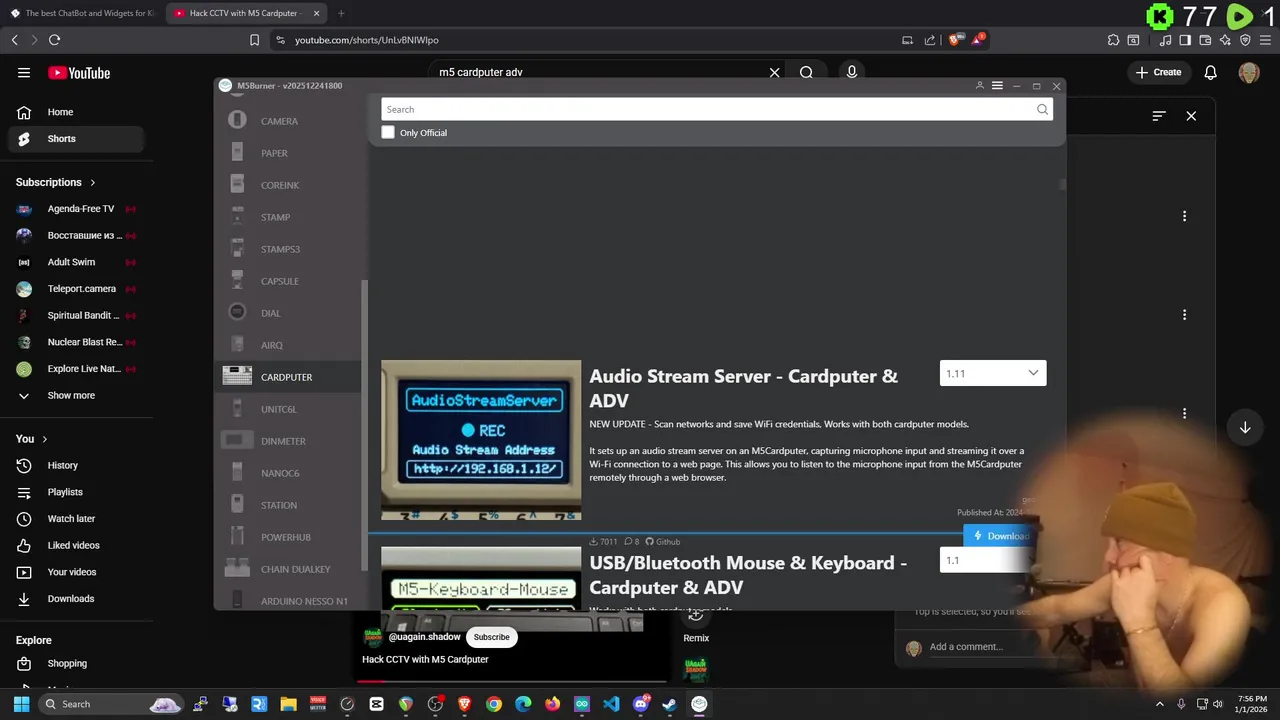Open Steam from taskbar

coord(669,704)
